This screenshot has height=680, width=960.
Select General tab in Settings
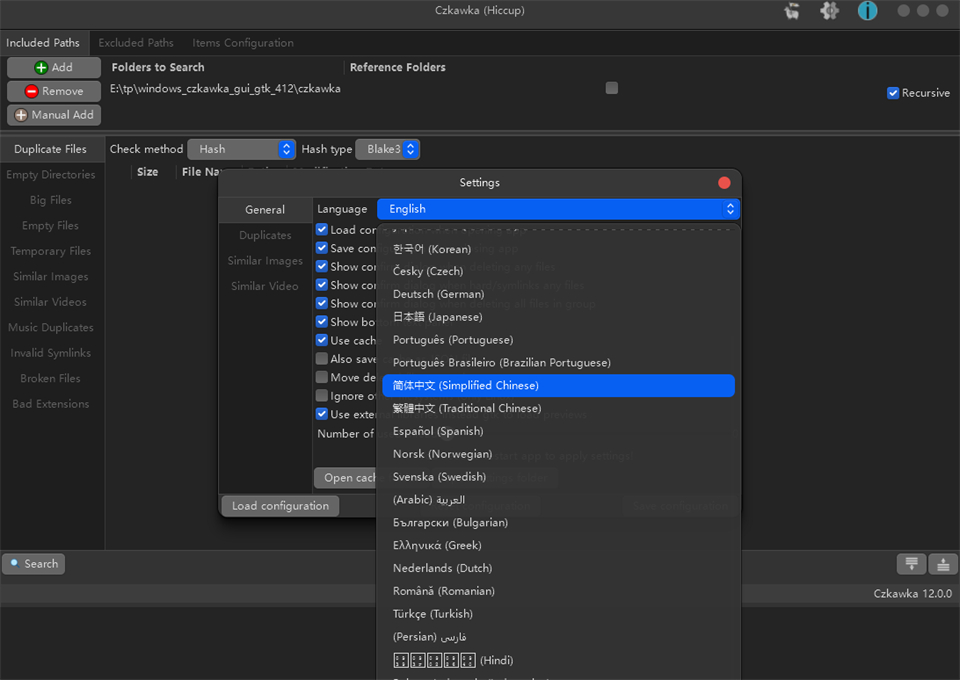click(265, 210)
